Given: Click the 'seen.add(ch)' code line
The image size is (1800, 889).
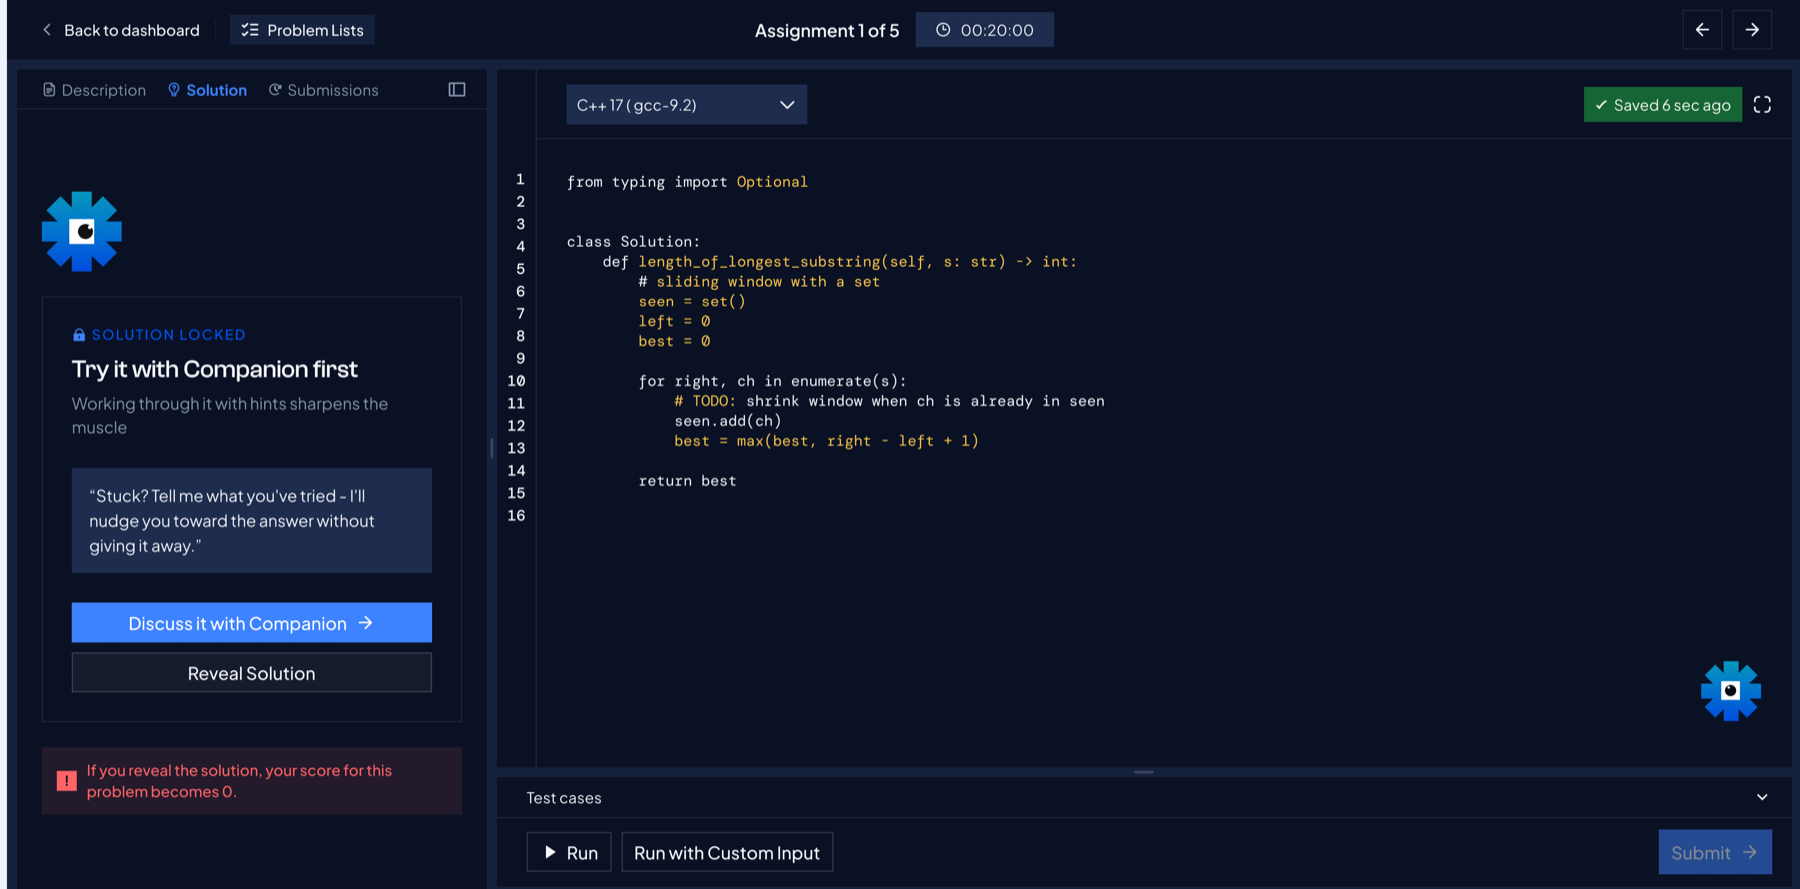Looking at the screenshot, I should 727,421.
